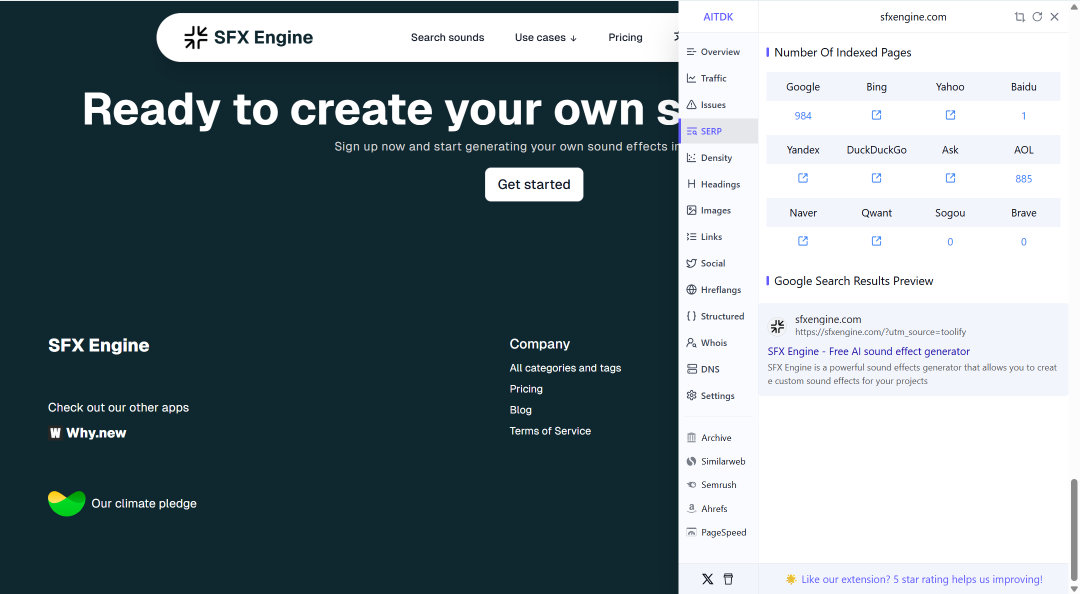1080x594 pixels.
Task: Click the crop/resize icon in AITDK header
Action: click(1019, 17)
